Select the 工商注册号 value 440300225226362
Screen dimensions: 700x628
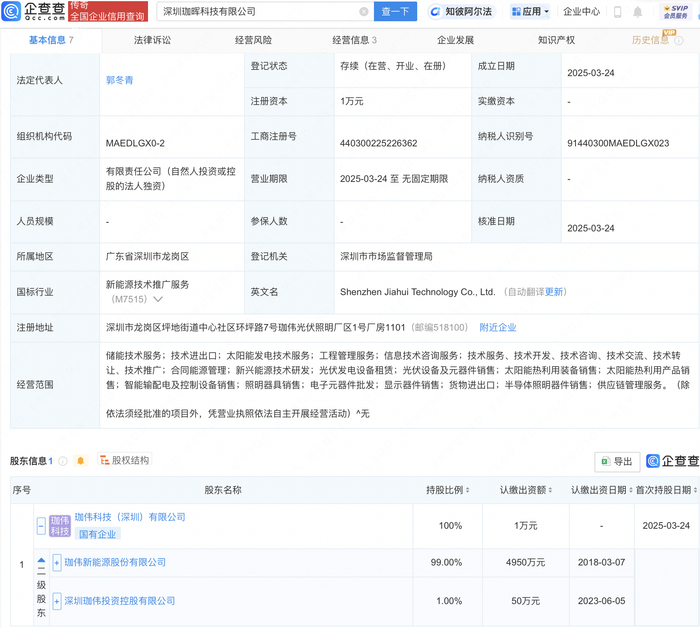[379, 143]
